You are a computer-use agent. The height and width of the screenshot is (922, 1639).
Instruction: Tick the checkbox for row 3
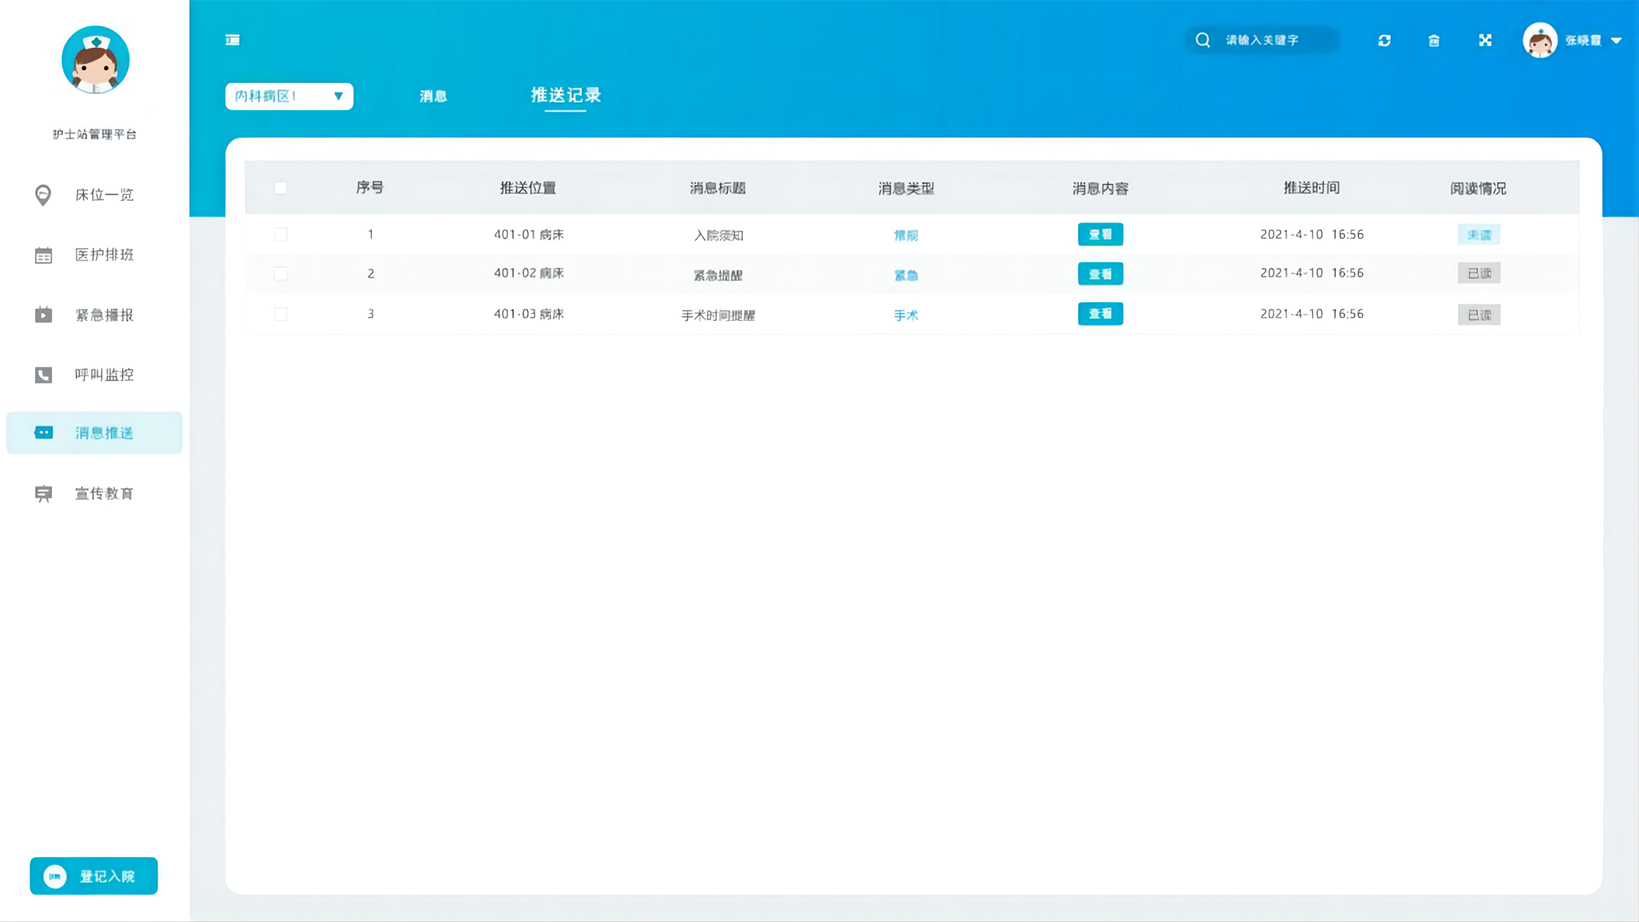click(x=281, y=314)
